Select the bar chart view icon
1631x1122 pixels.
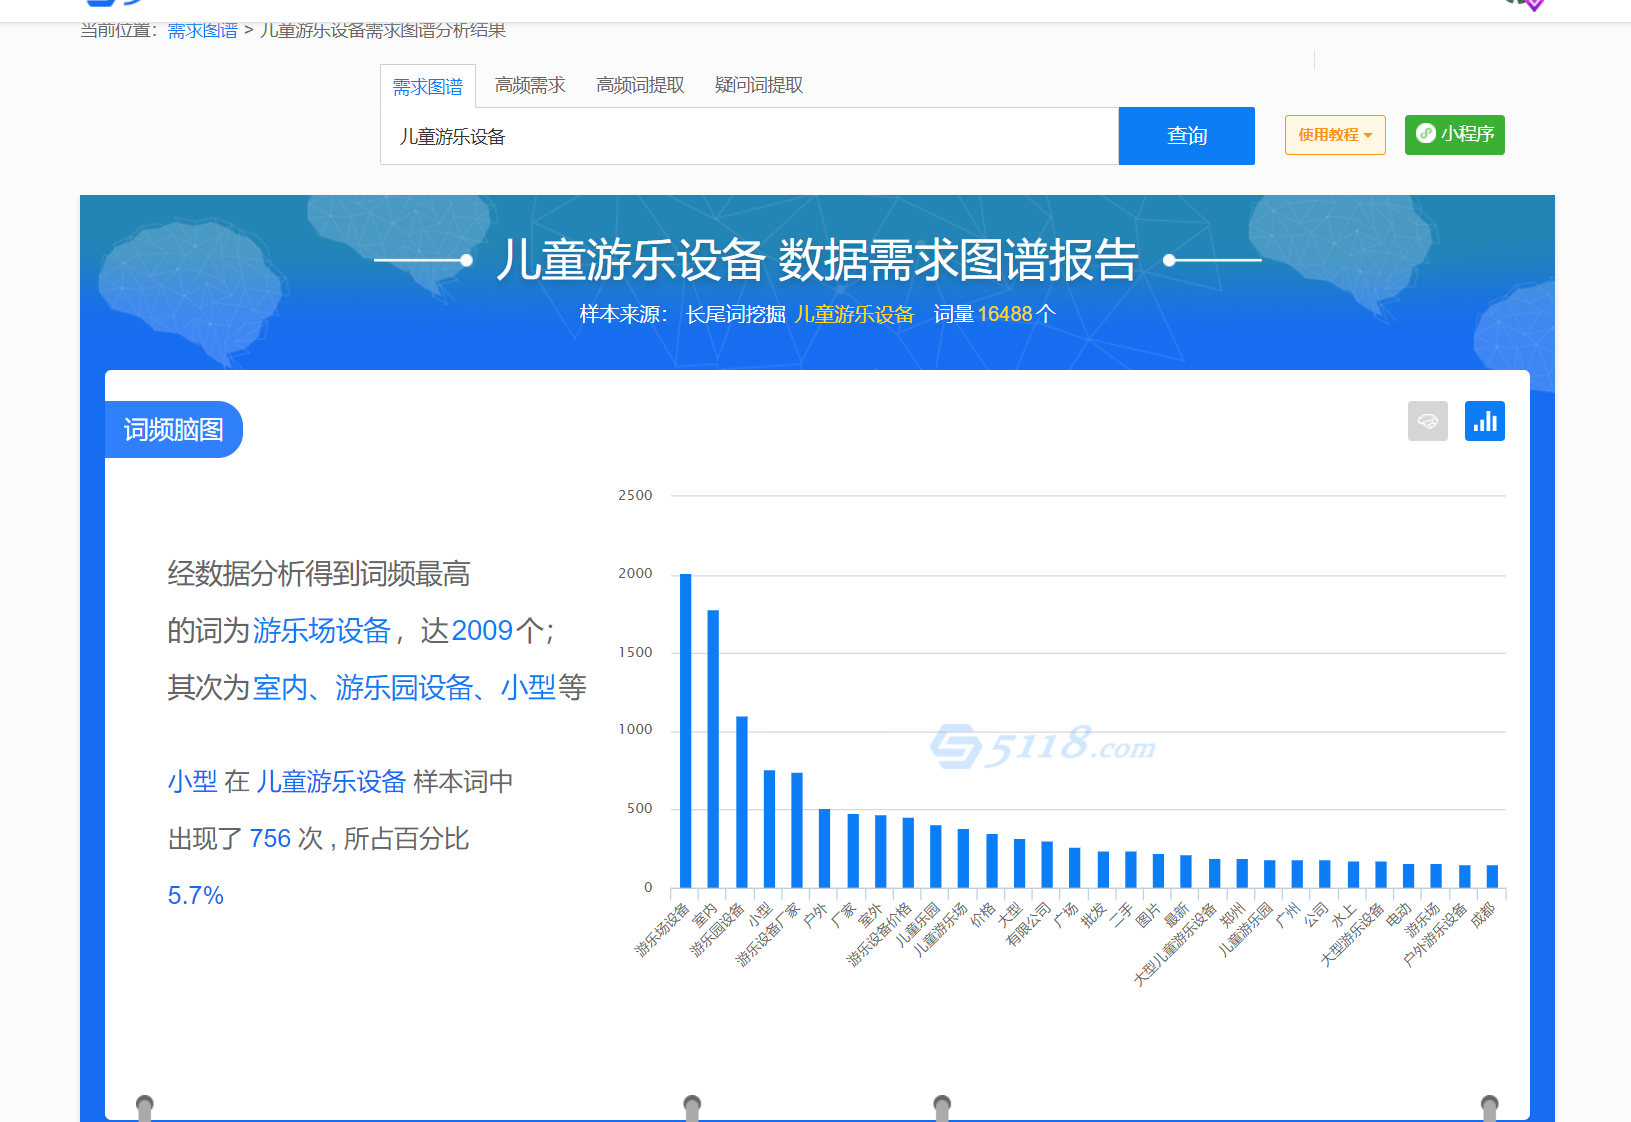point(1484,421)
